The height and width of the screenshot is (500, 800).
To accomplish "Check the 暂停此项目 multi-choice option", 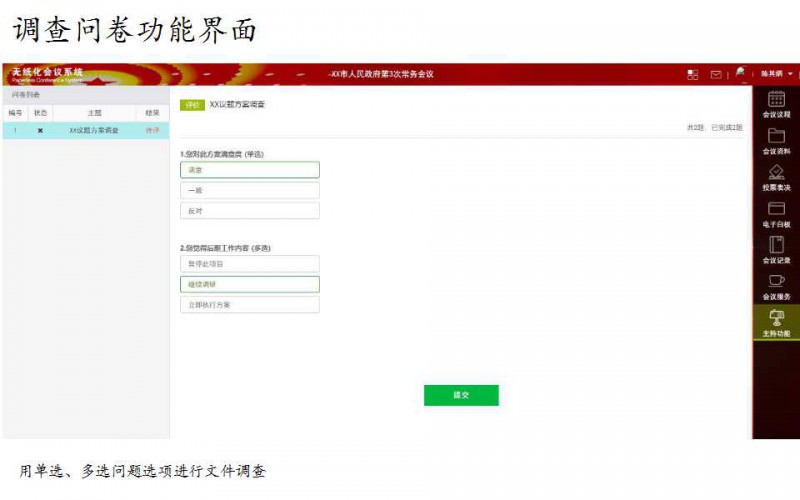I will 250,264.
